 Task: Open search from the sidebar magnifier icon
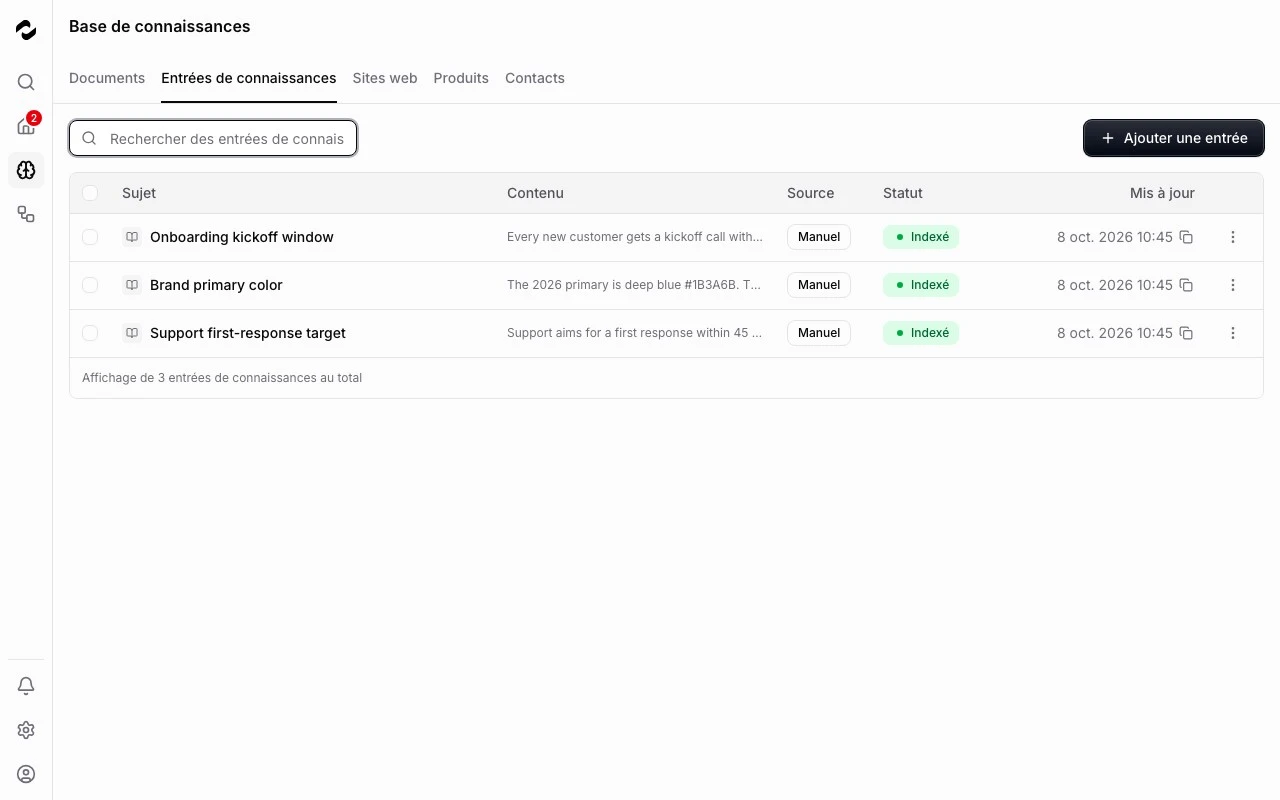[26, 82]
